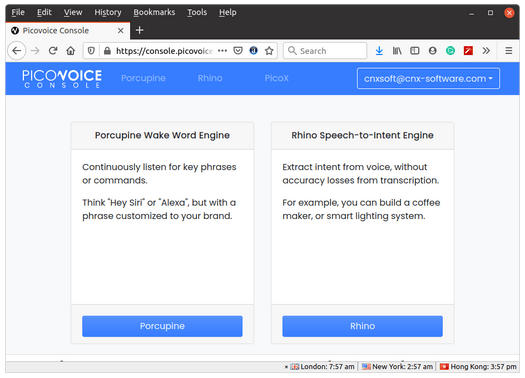Open the Help menu

pos(228,12)
